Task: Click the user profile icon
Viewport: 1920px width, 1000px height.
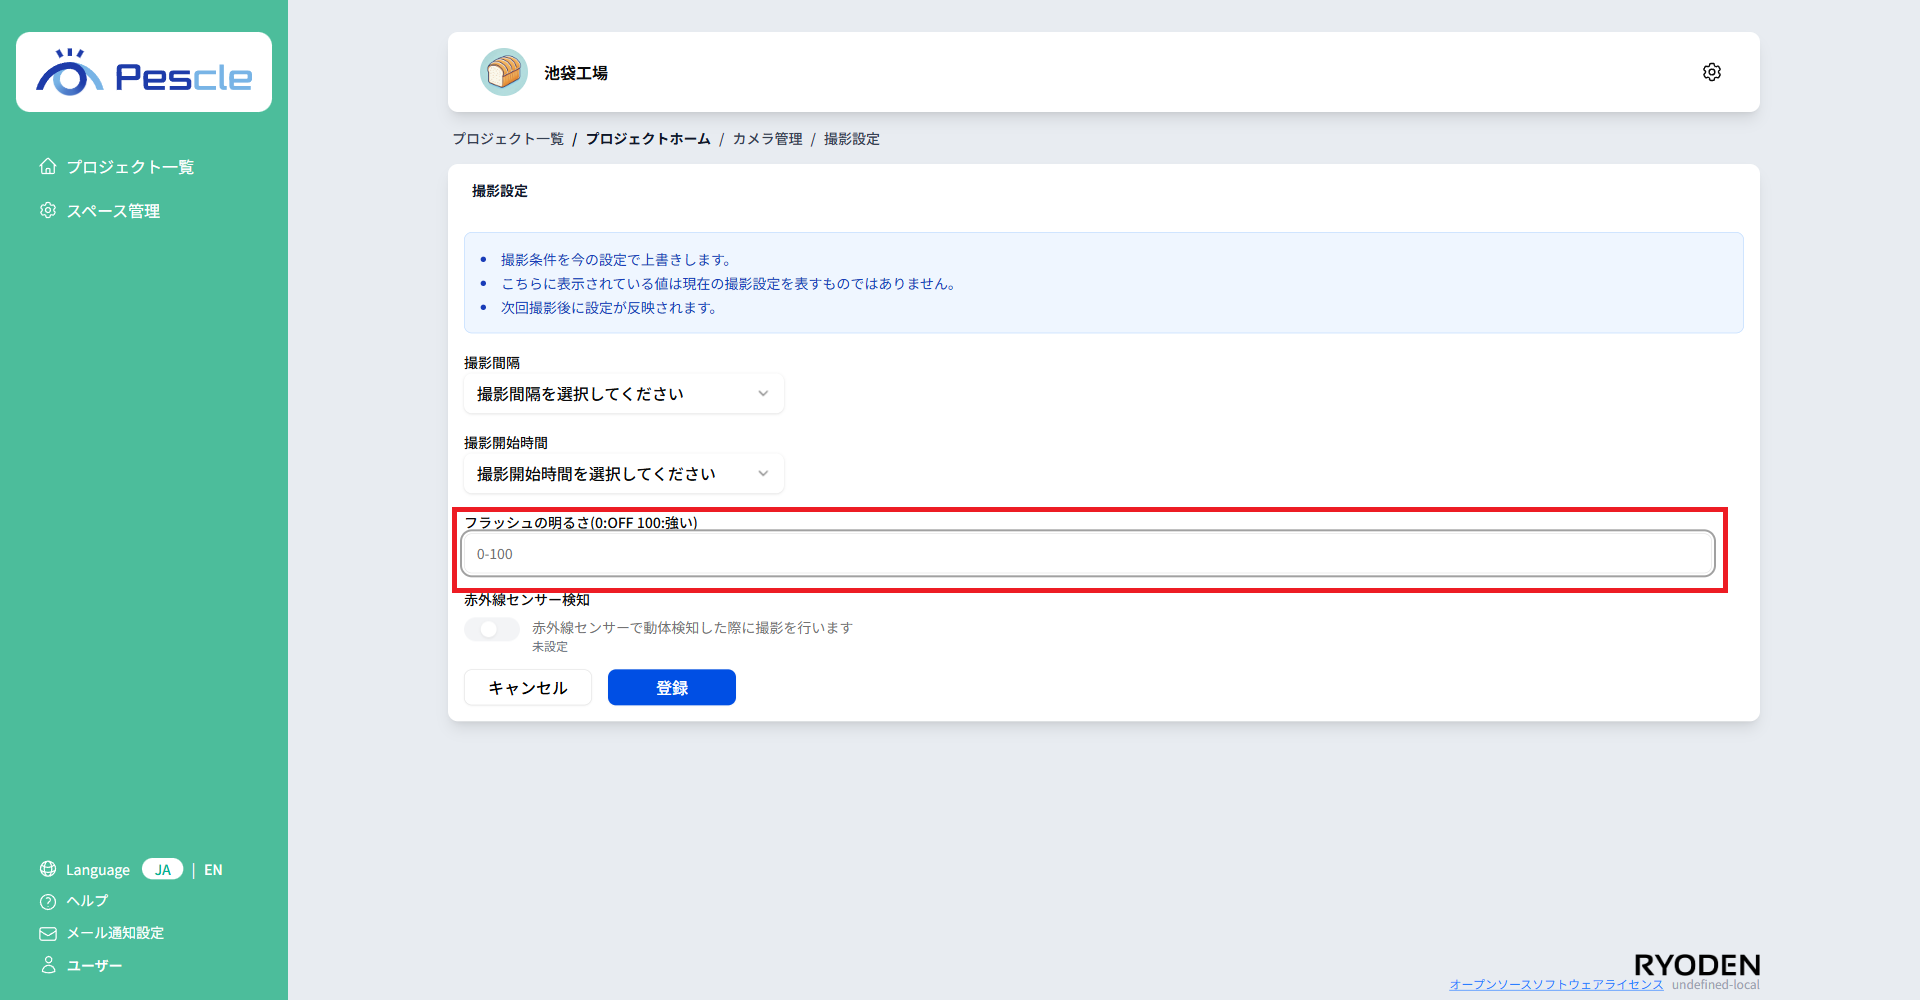Action: pyautogui.click(x=48, y=965)
